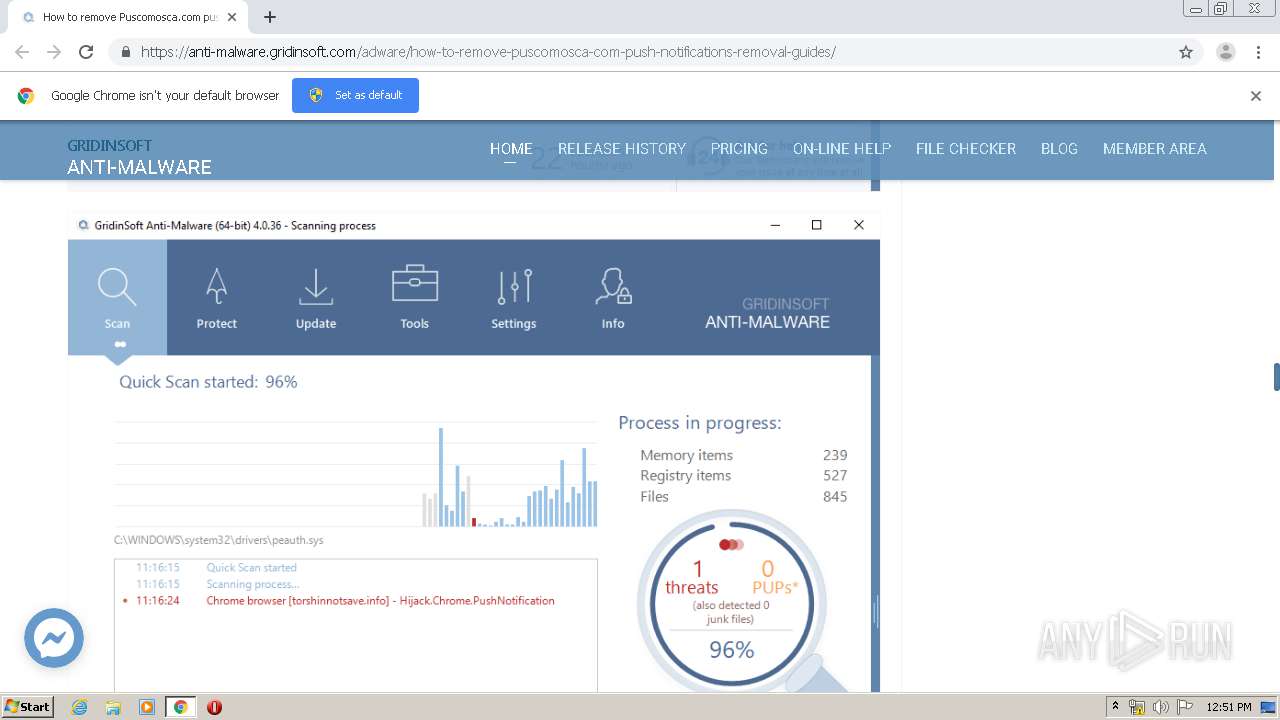The height and width of the screenshot is (720, 1280).
Task: Open the Protect umbrella icon
Action: [x=216, y=286]
